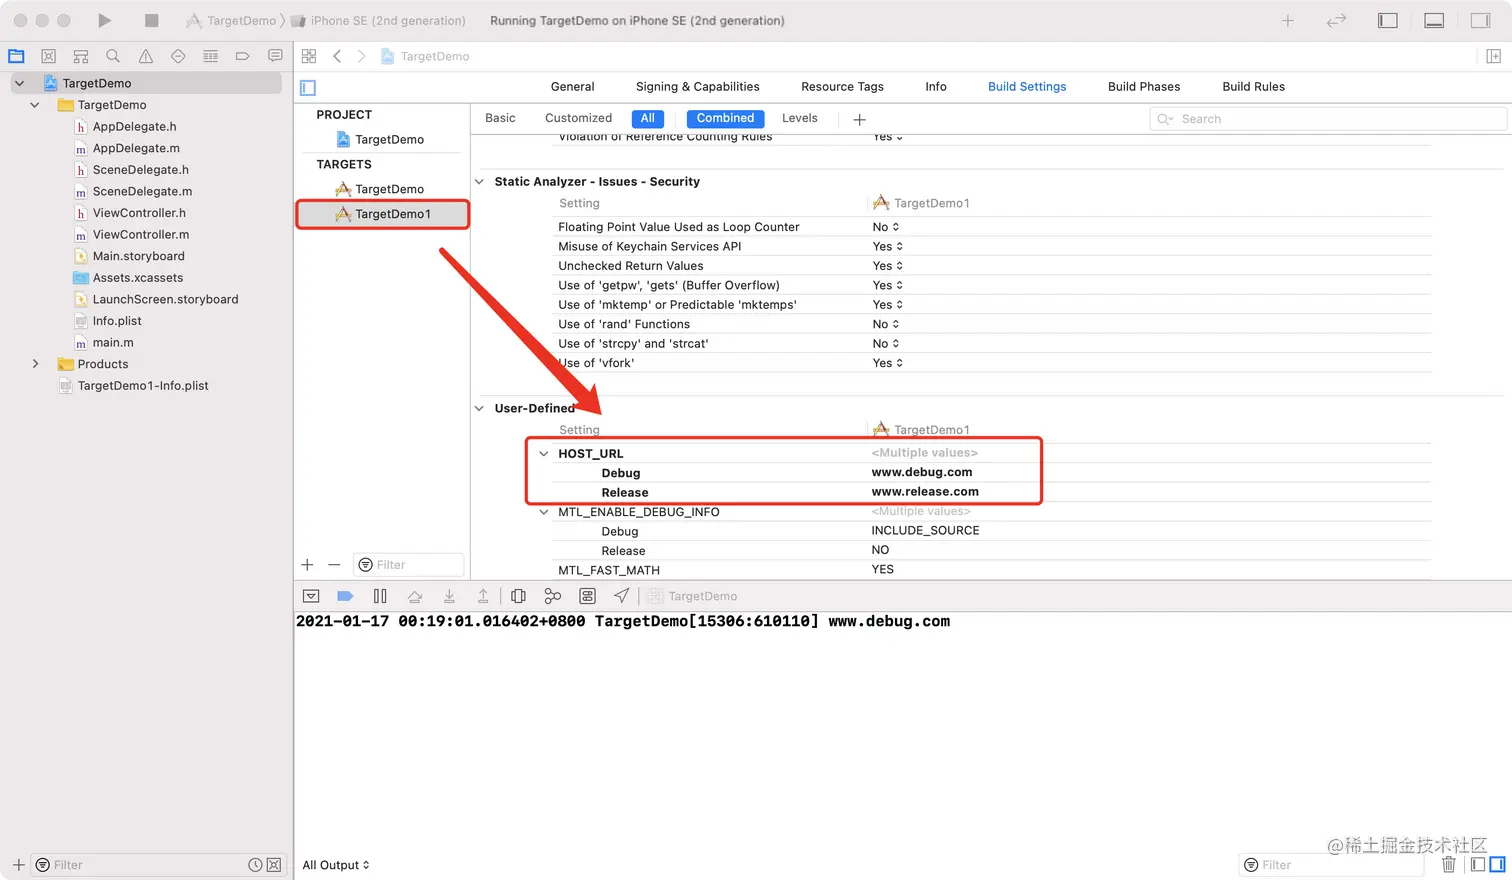Show only recent files in navigator
This screenshot has height=880, width=1512.
pos(255,865)
